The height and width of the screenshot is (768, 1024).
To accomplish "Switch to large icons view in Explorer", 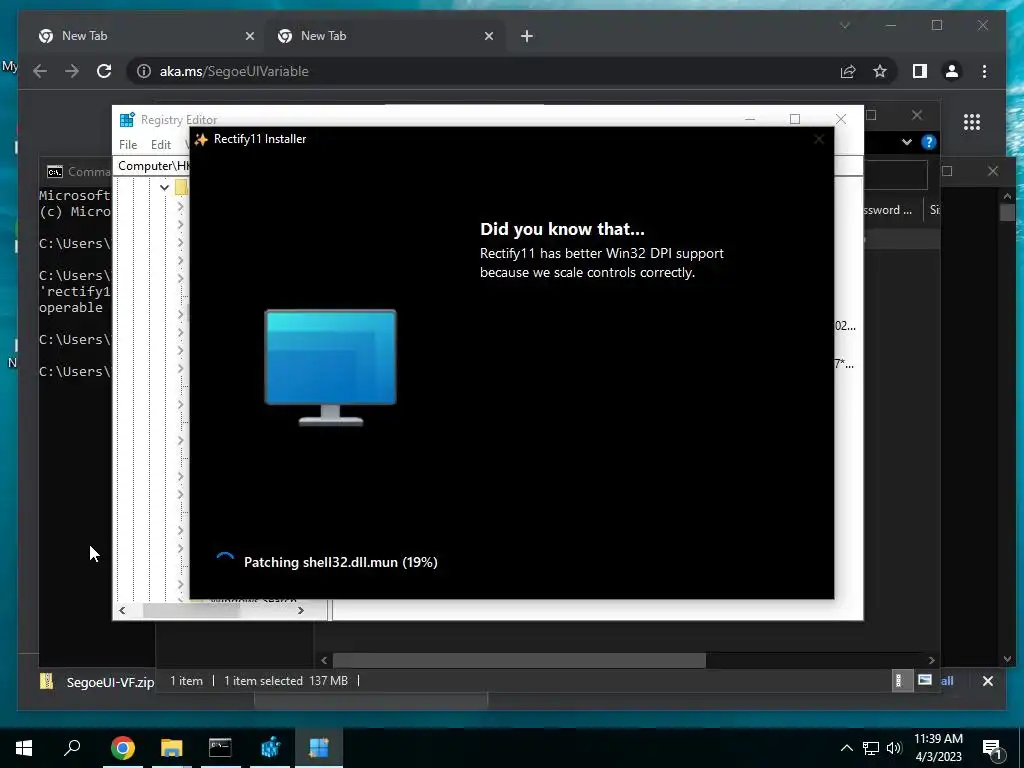I will click(925, 680).
